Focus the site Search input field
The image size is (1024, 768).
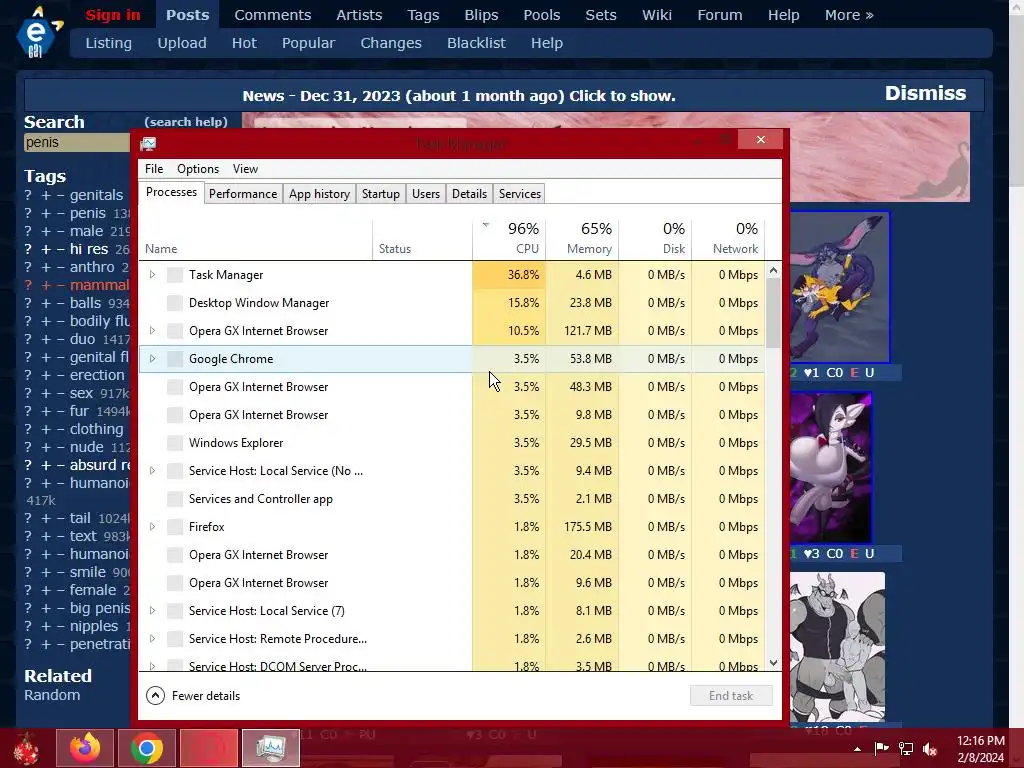(x=77, y=142)
